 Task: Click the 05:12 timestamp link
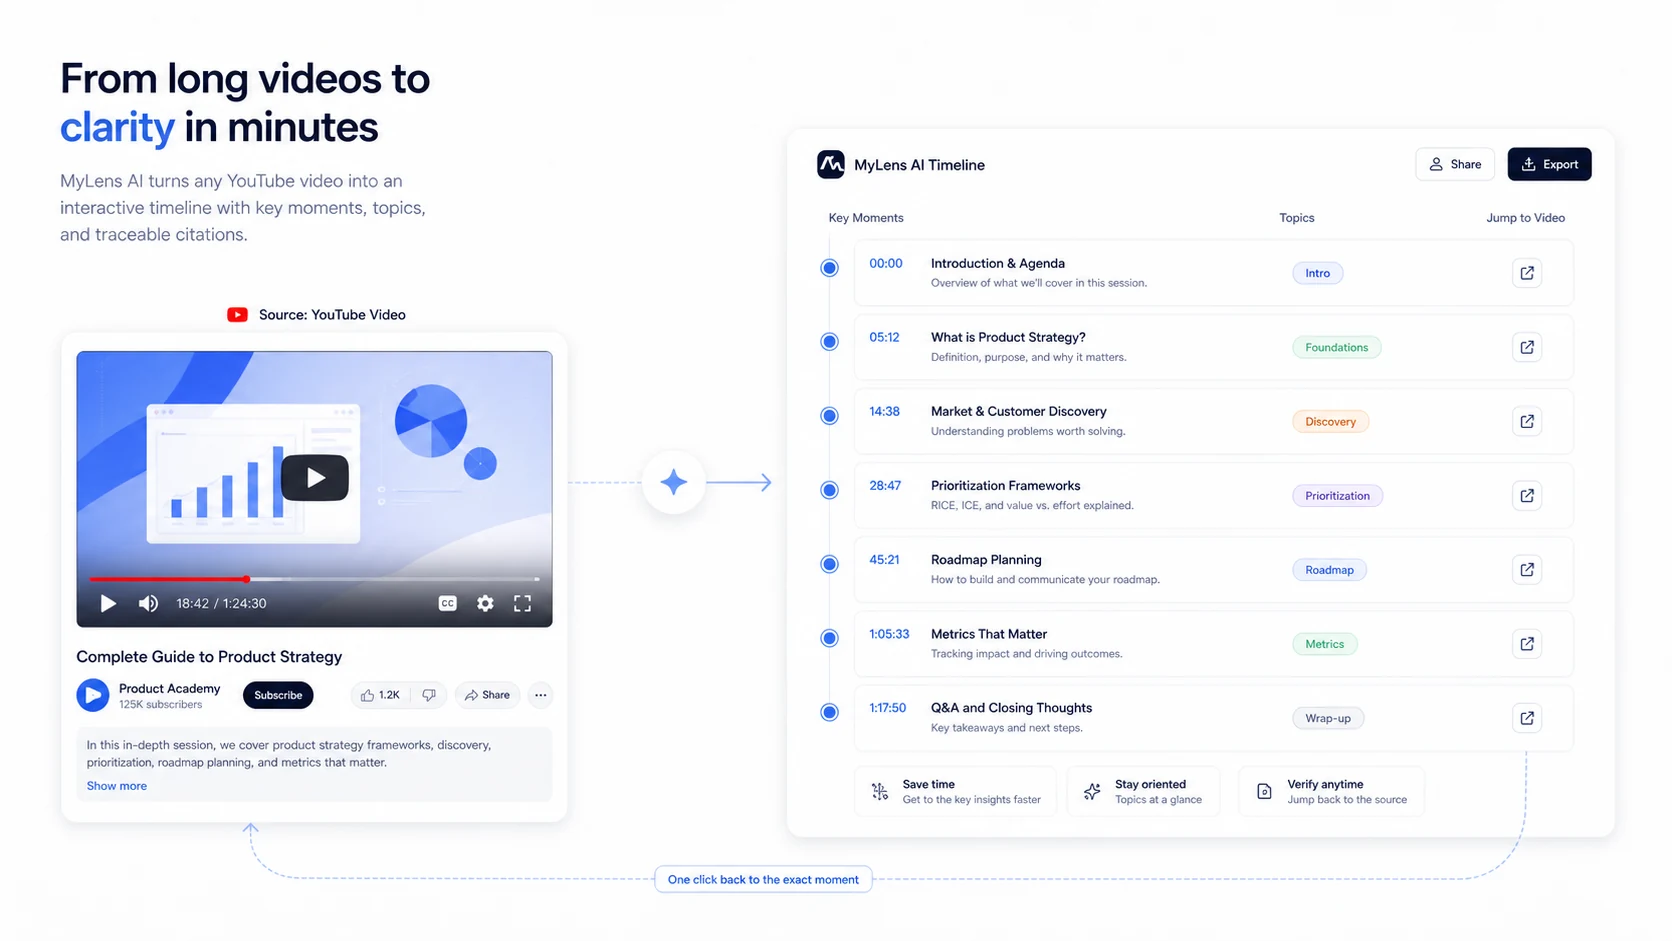coord(884,338)
